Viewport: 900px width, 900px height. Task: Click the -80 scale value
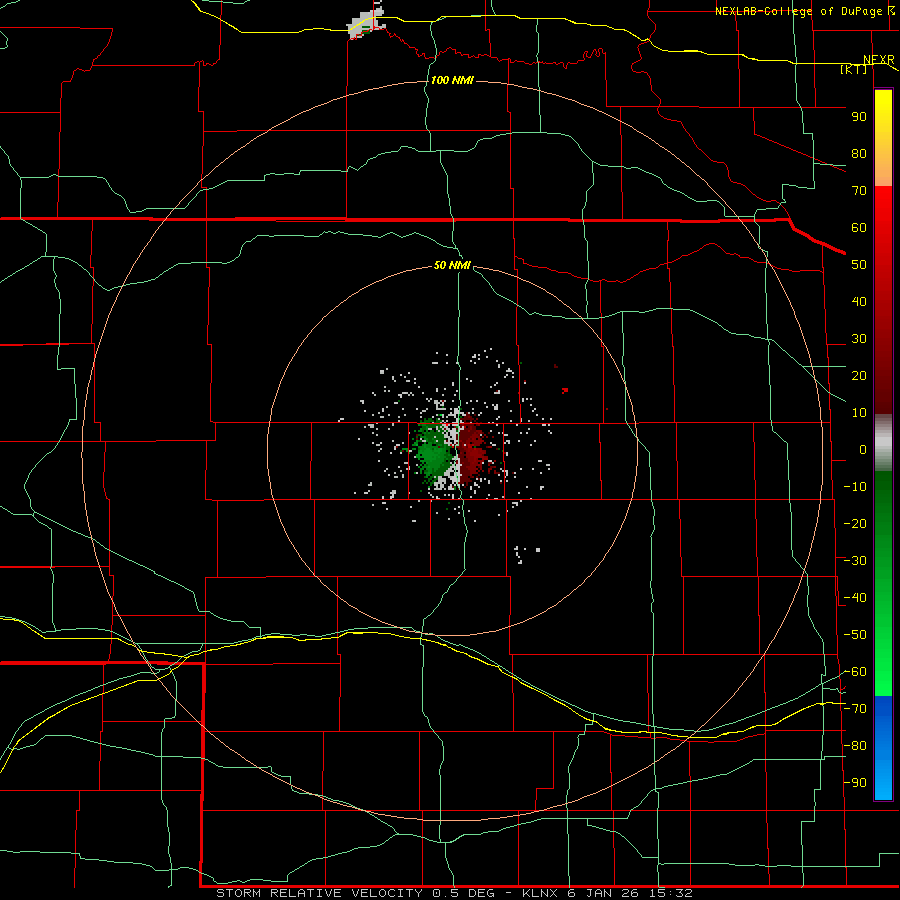(855, 746)
